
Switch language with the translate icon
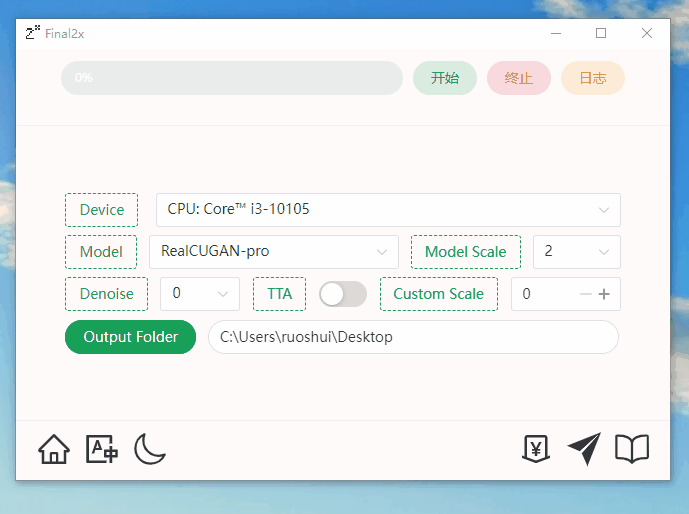pos(102,449)
